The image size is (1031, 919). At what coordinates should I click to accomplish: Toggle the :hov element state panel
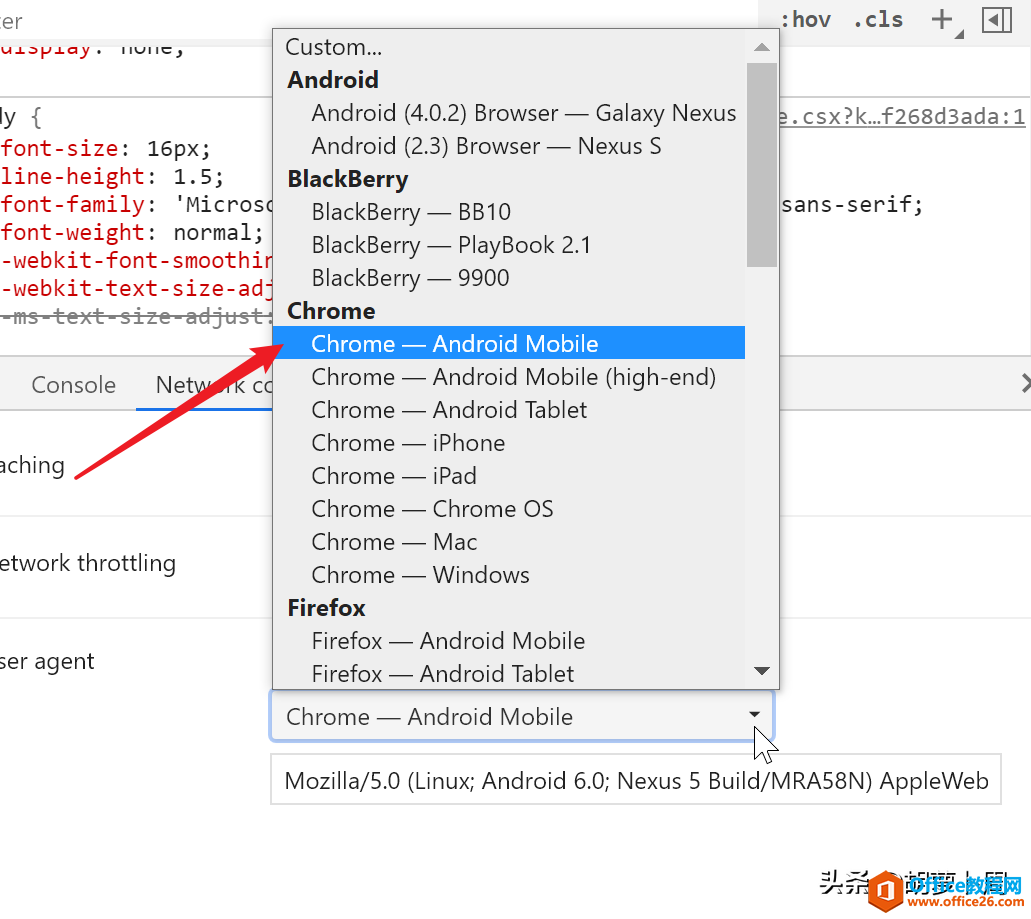[x=805, y=20]
